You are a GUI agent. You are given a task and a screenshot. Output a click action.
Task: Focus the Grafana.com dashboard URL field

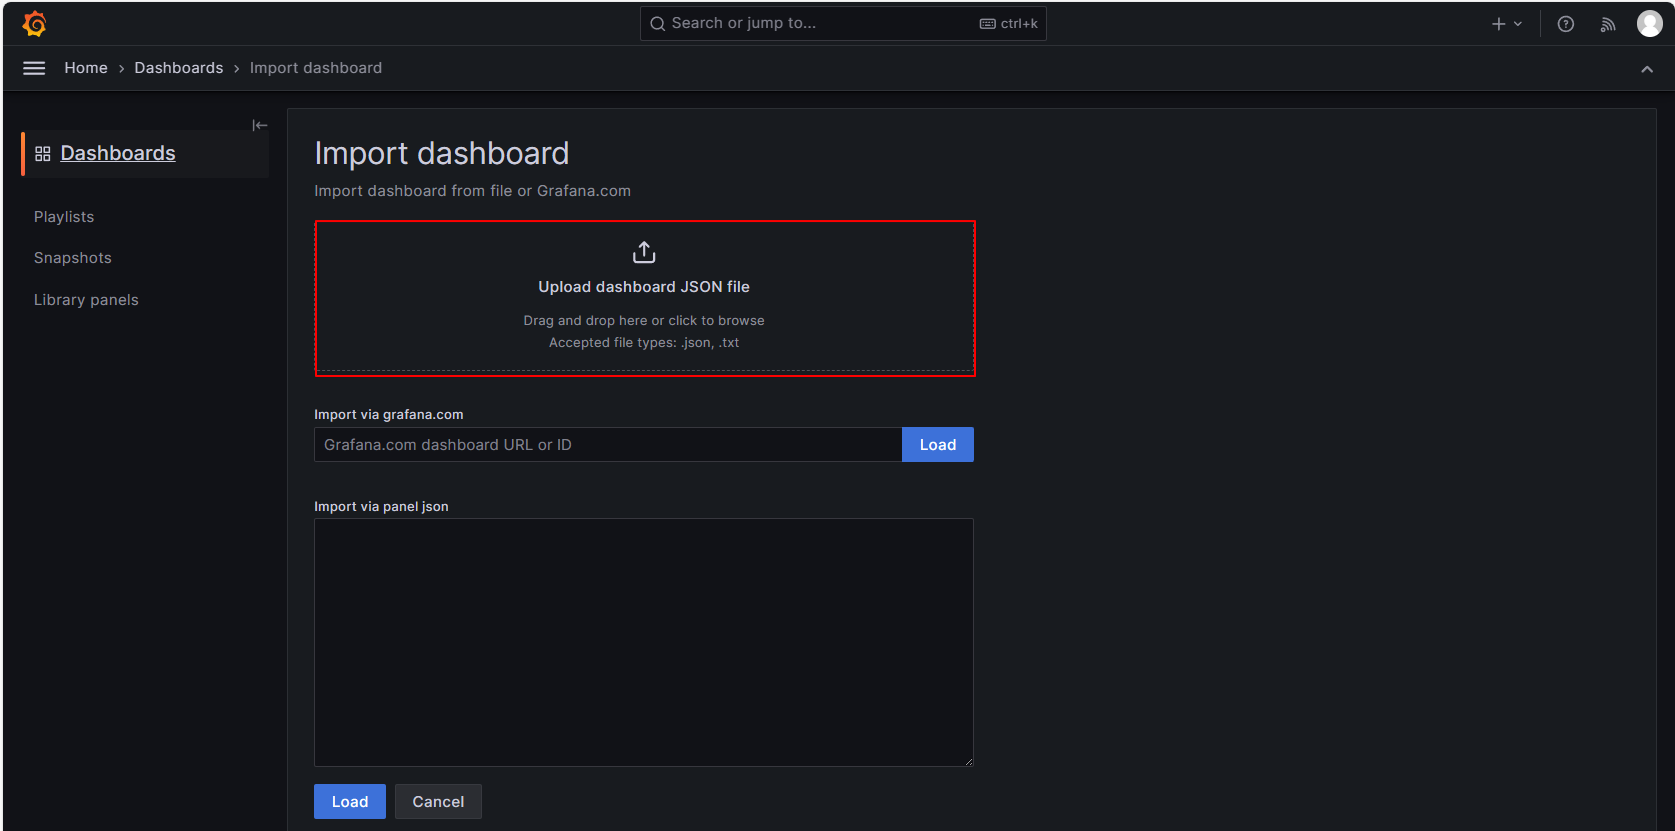608,445
